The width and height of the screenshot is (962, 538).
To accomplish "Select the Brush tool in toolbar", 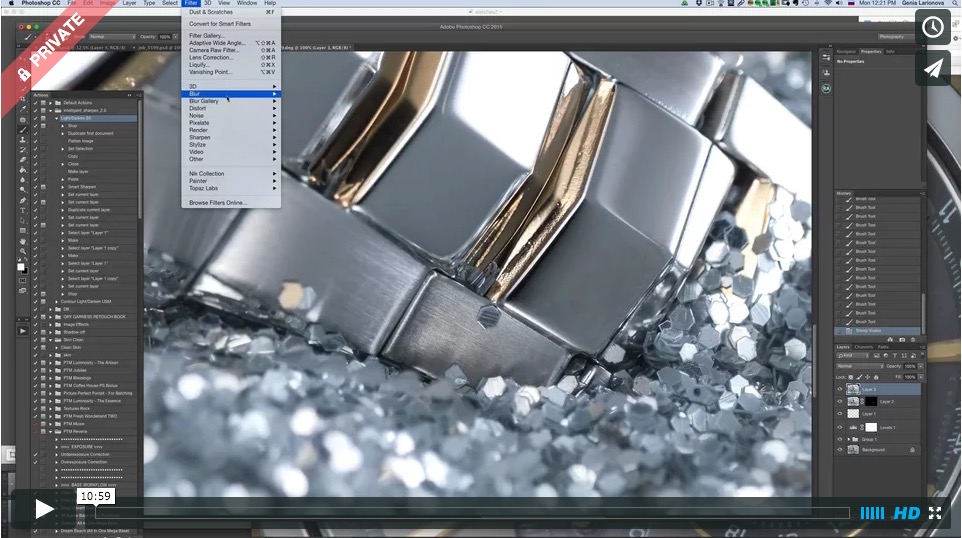I will (23, 129).
